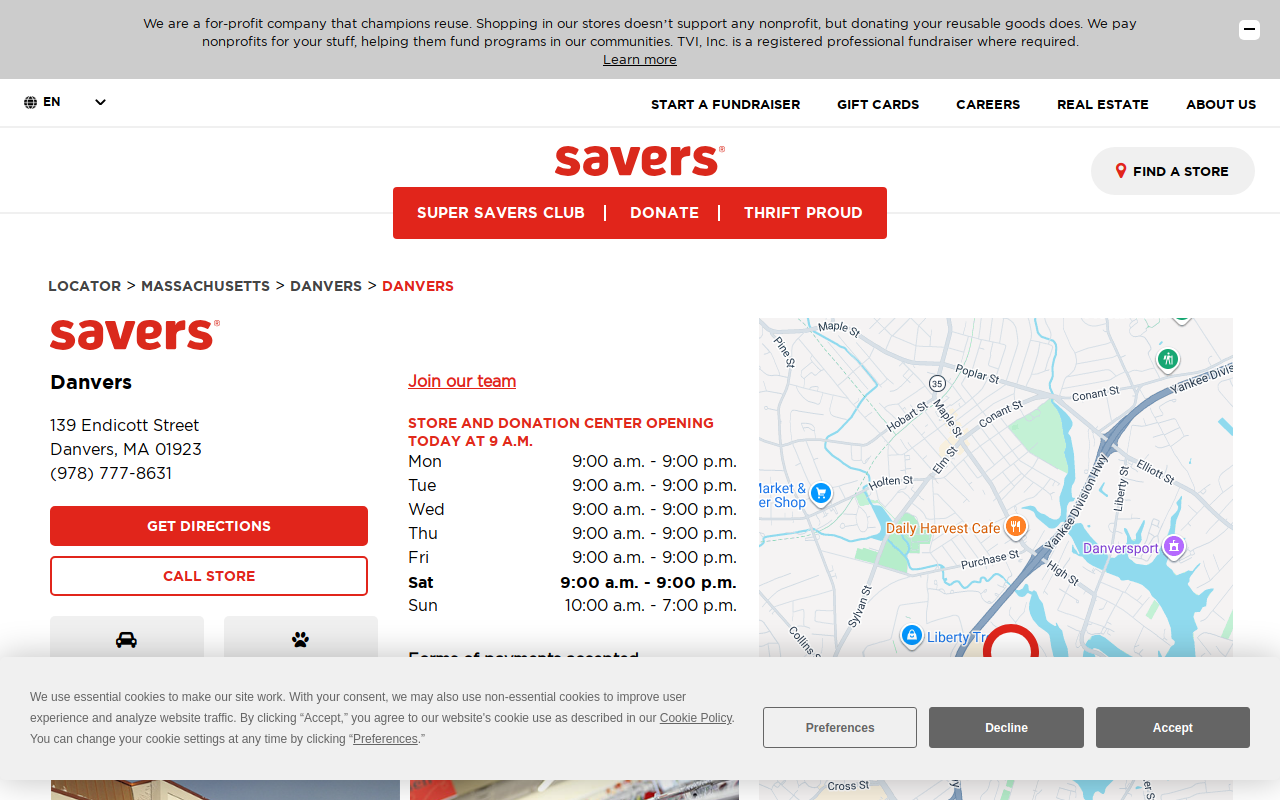Open Cookie Policy link in cookie notice
The height and width of the screenshot is (800, 1280).
(696, 718)
